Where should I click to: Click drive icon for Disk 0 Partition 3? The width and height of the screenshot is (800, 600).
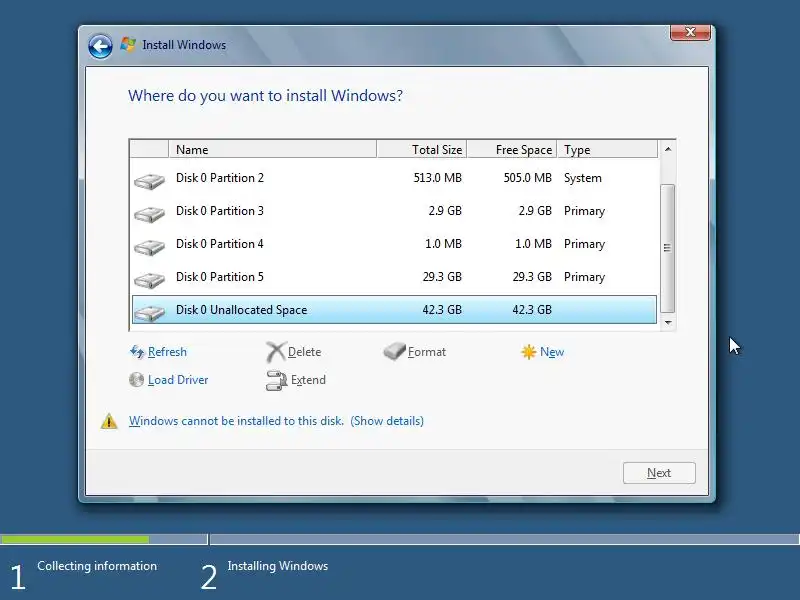coord(149,214)
